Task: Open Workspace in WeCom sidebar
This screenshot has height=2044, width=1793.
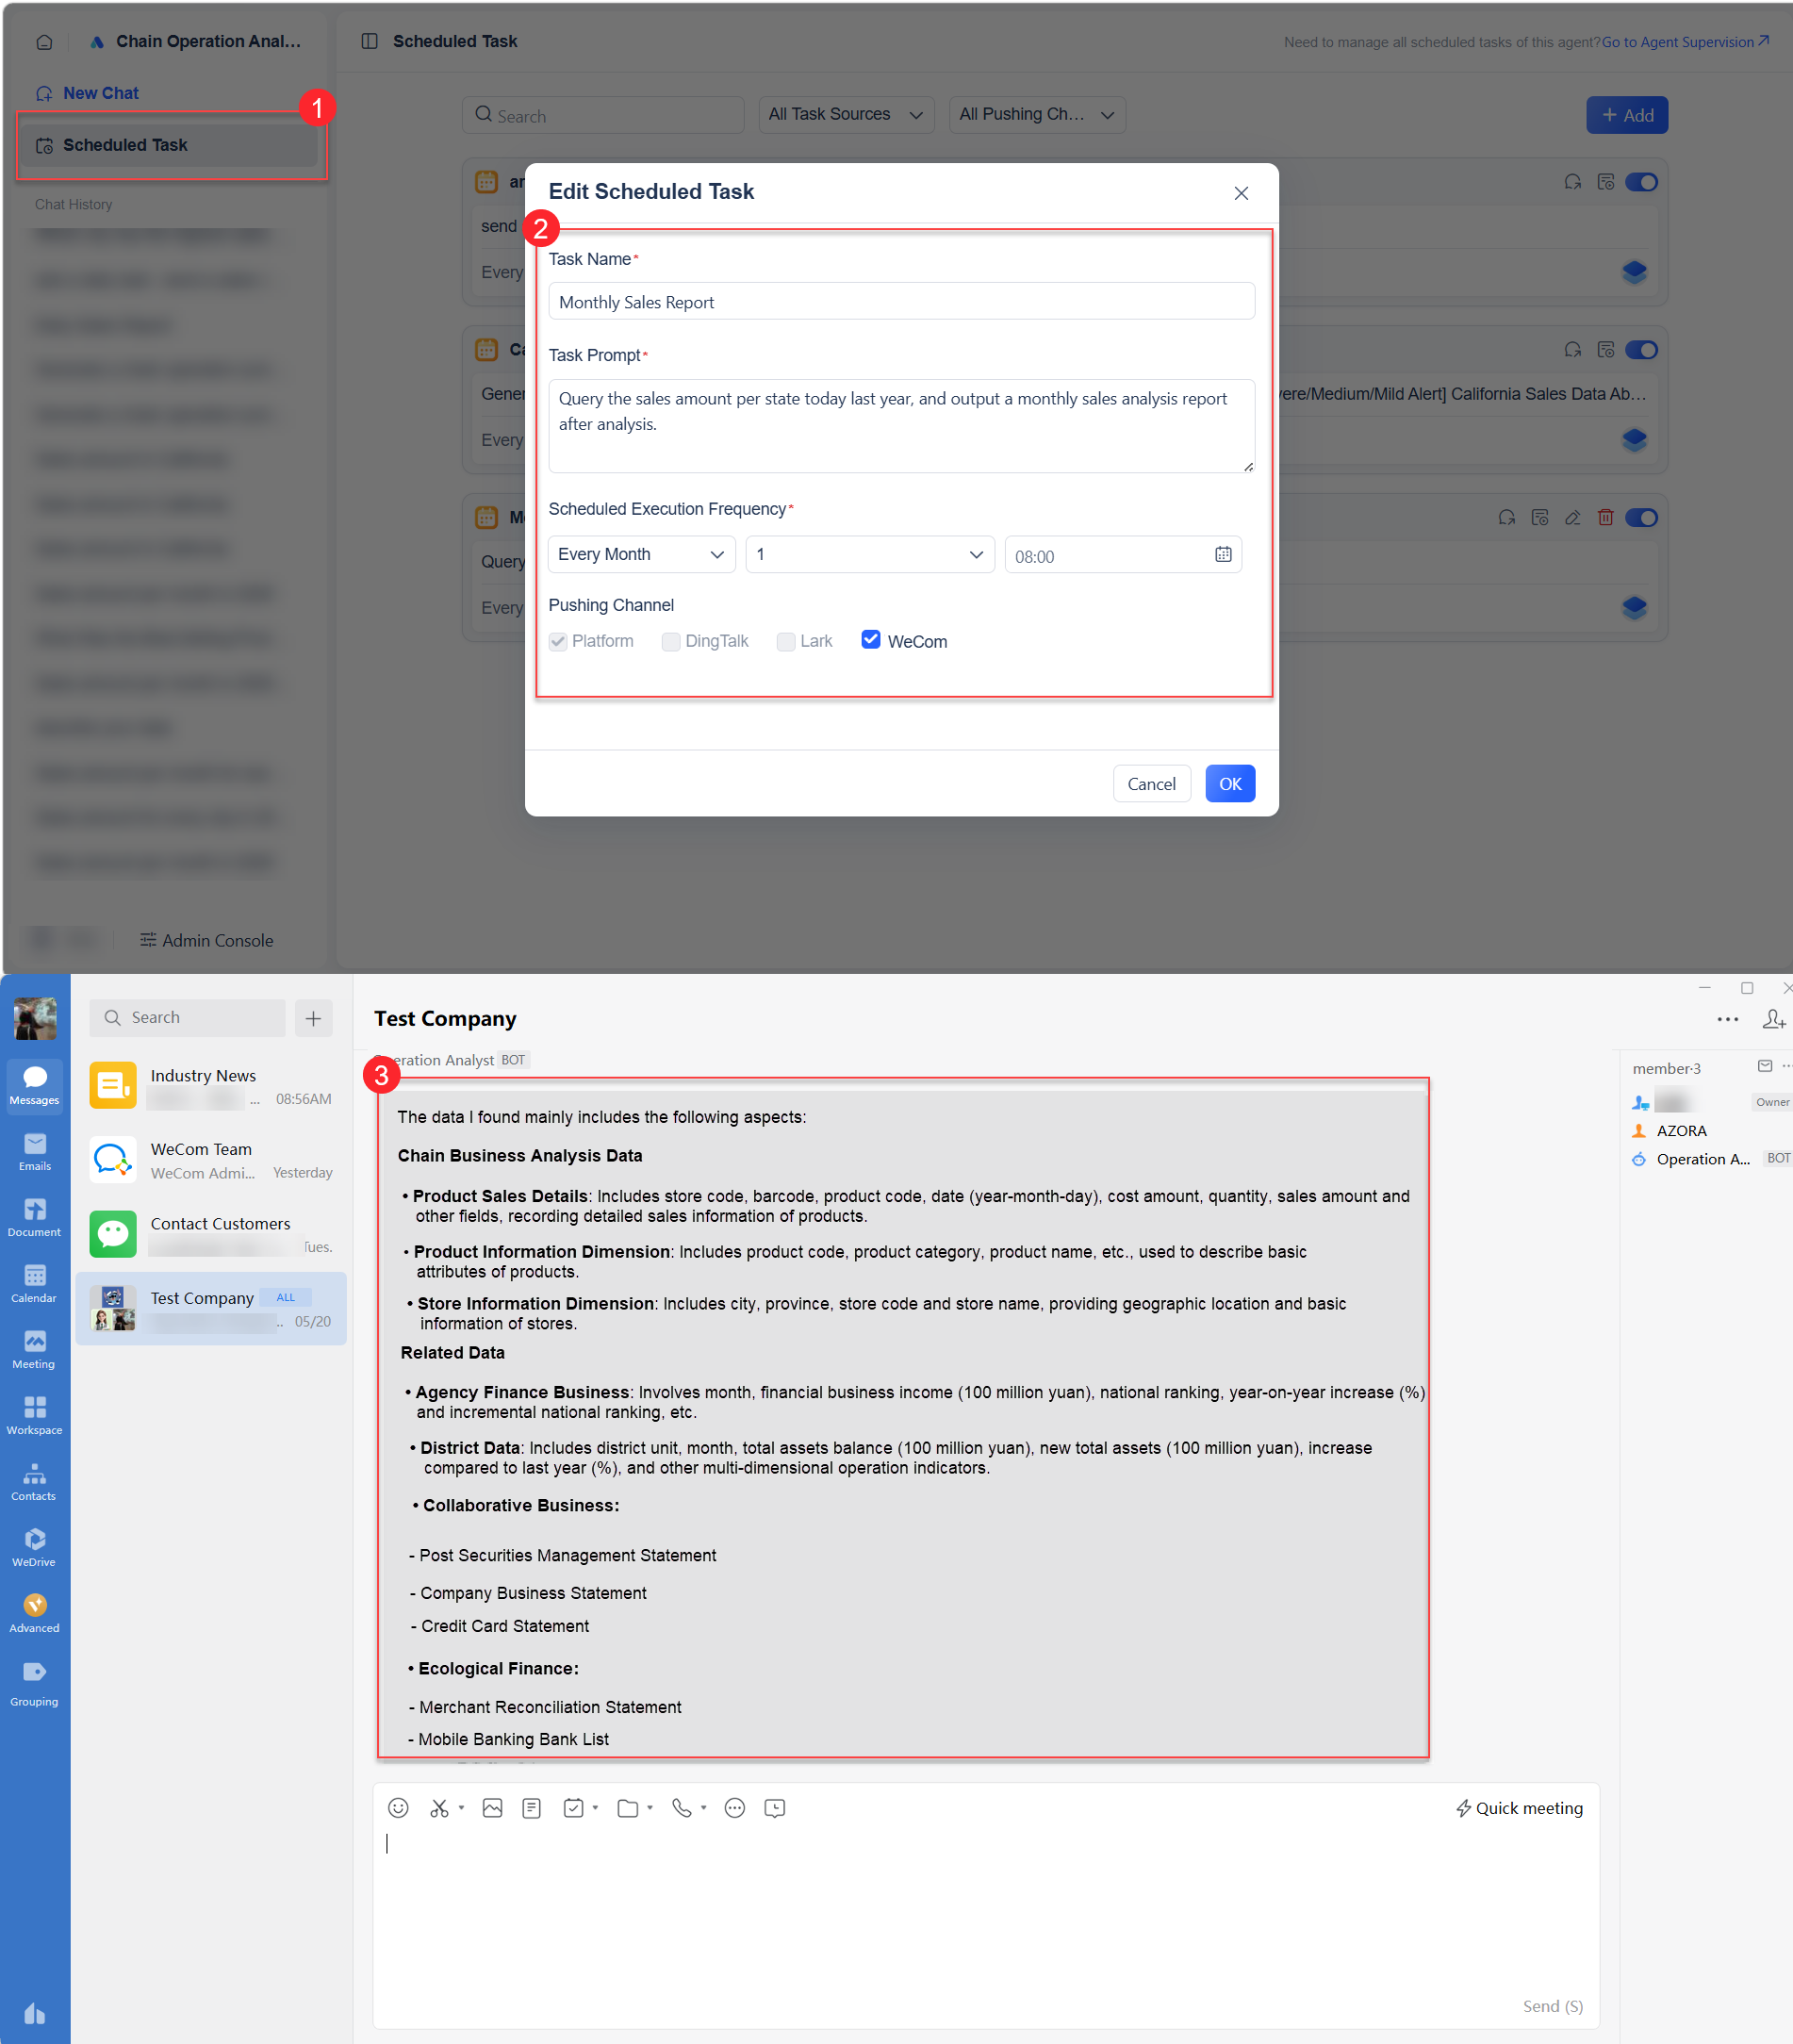Action: 35,1415
